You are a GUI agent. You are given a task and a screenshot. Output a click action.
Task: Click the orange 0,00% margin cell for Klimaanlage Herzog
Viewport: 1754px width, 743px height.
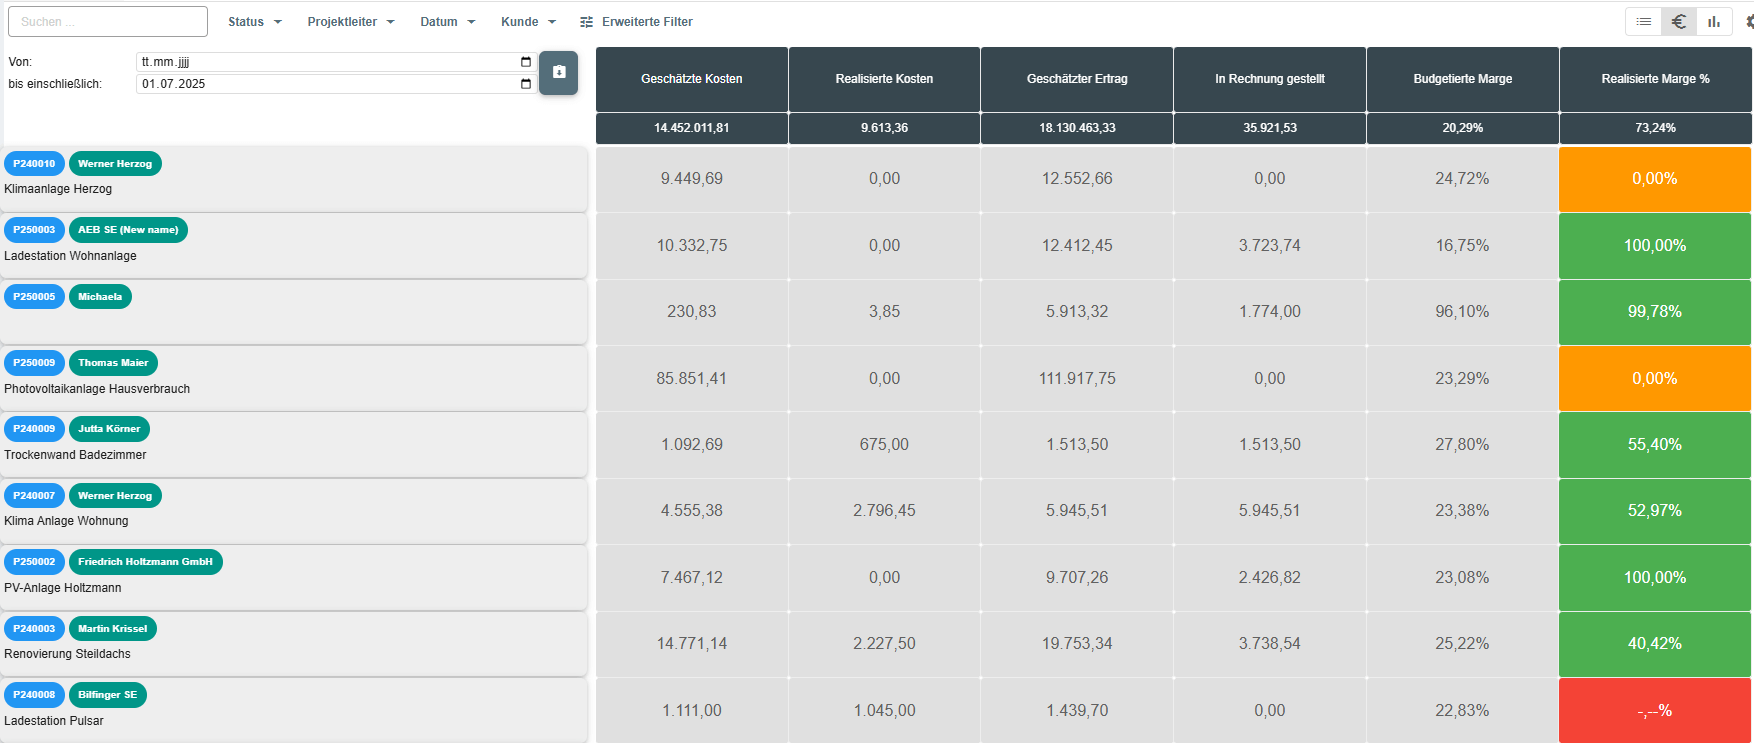click(x=1655, y=179)
